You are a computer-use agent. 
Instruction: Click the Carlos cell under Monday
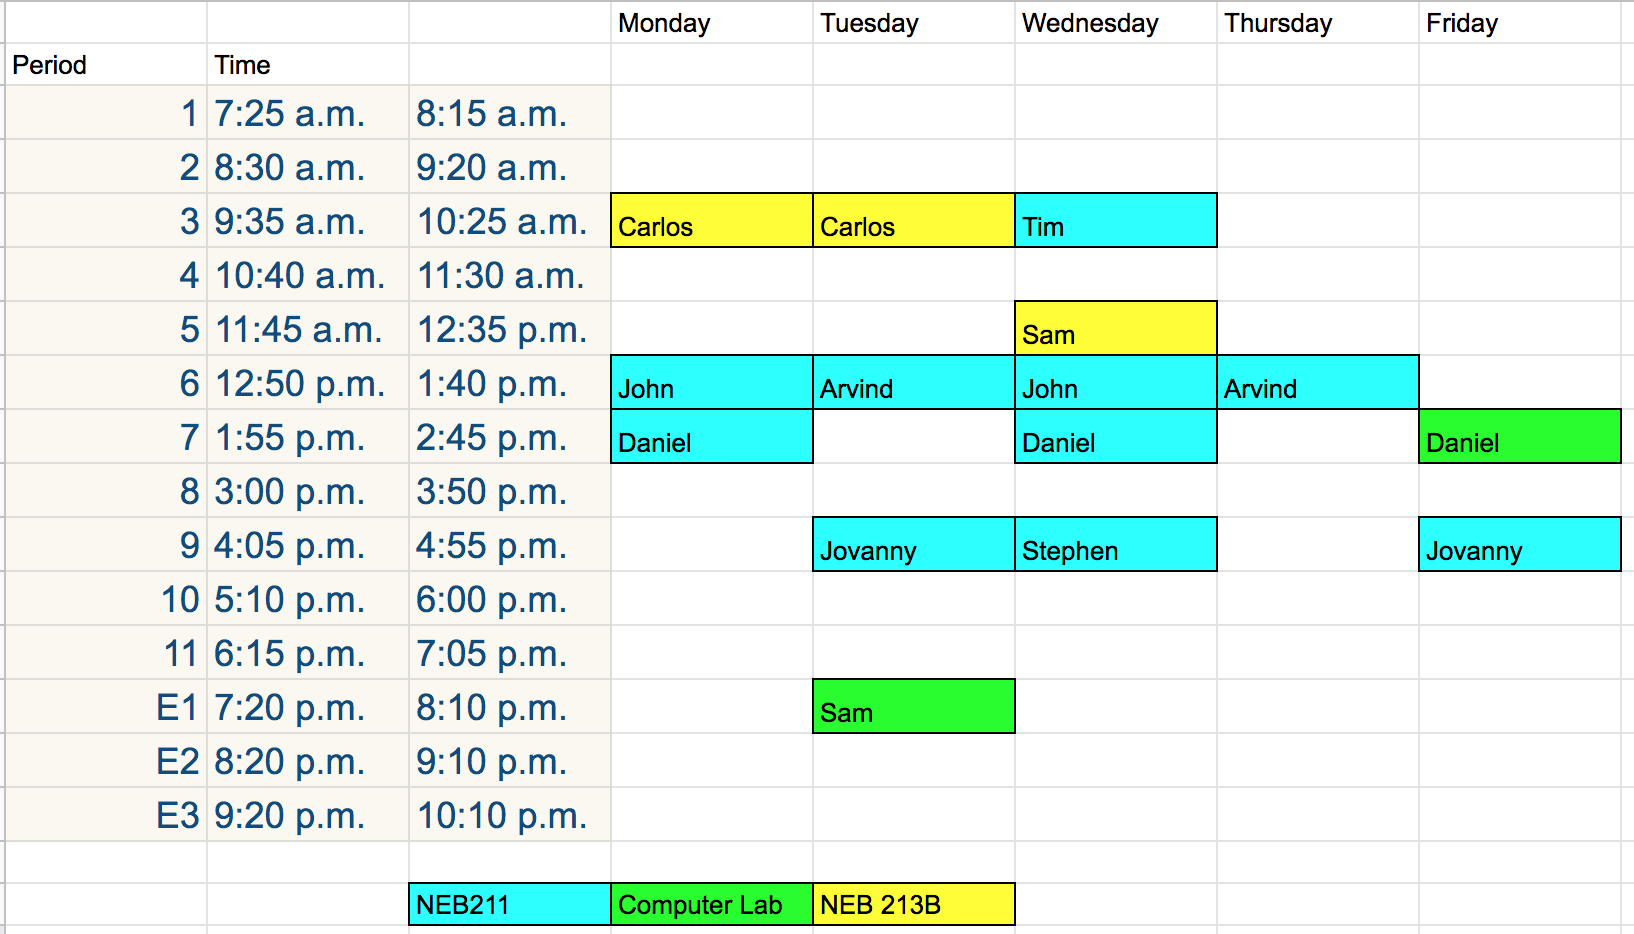[711, 220]
